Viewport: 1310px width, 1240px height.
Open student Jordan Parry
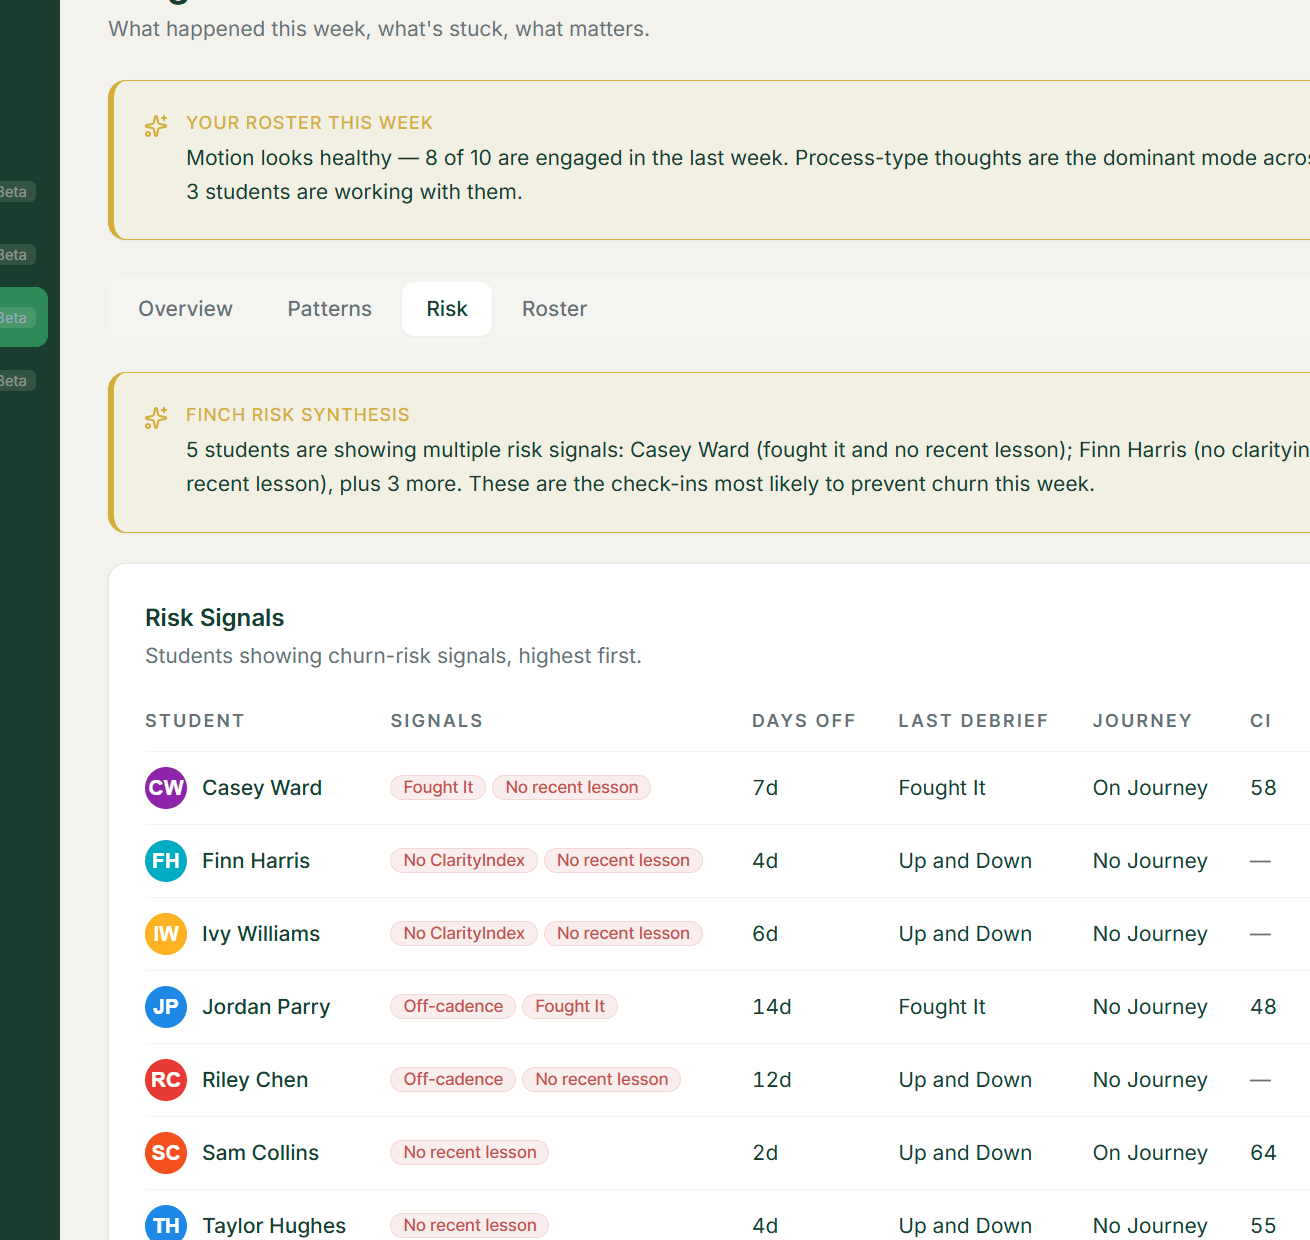pyautogui.click(x=266, y=1007)
